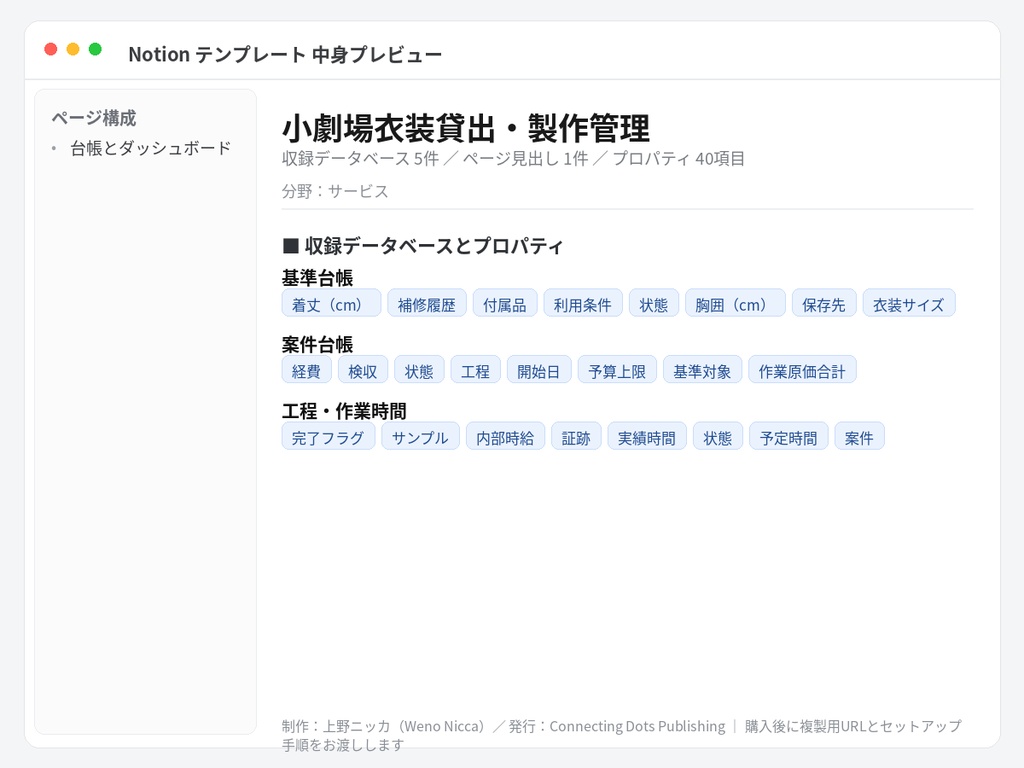Screen dimensions: 1024x768
Task: Select the 保存先 property tag
Action: tap(824, 303)
